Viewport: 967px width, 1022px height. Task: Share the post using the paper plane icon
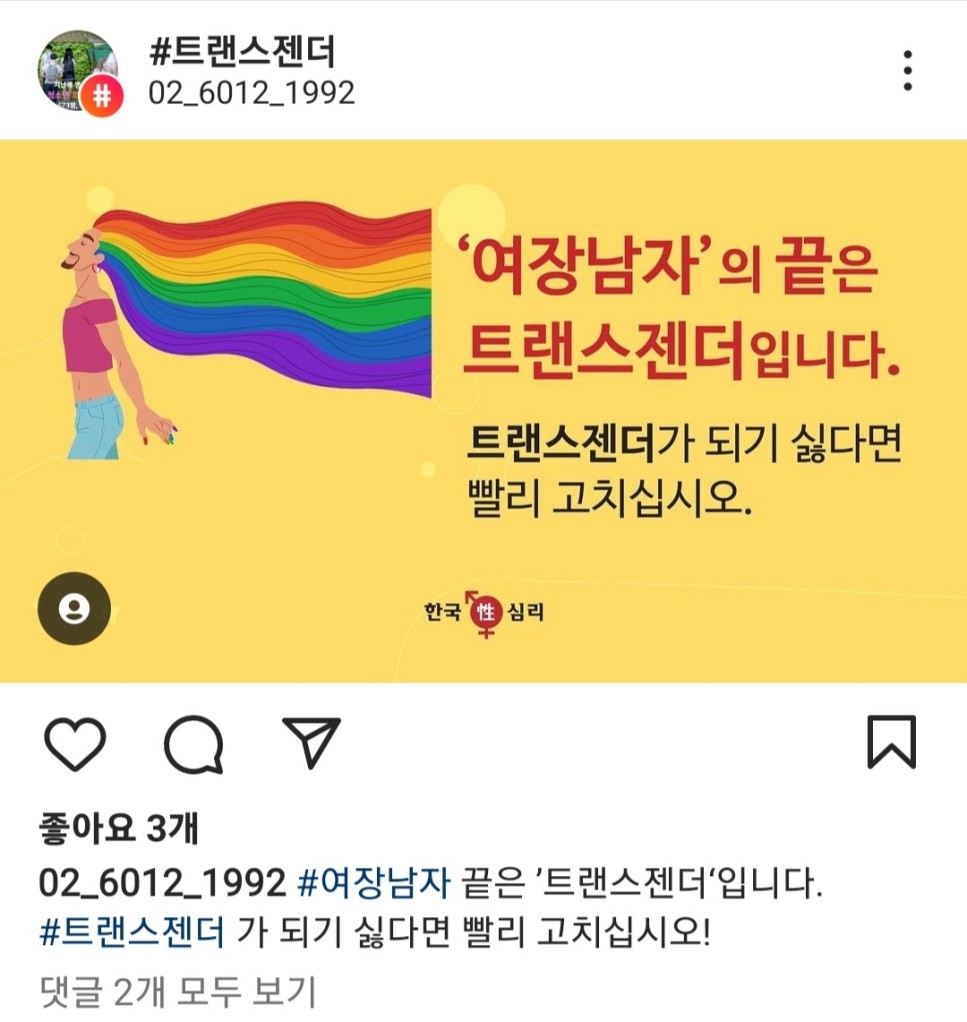tap(311, 742)
